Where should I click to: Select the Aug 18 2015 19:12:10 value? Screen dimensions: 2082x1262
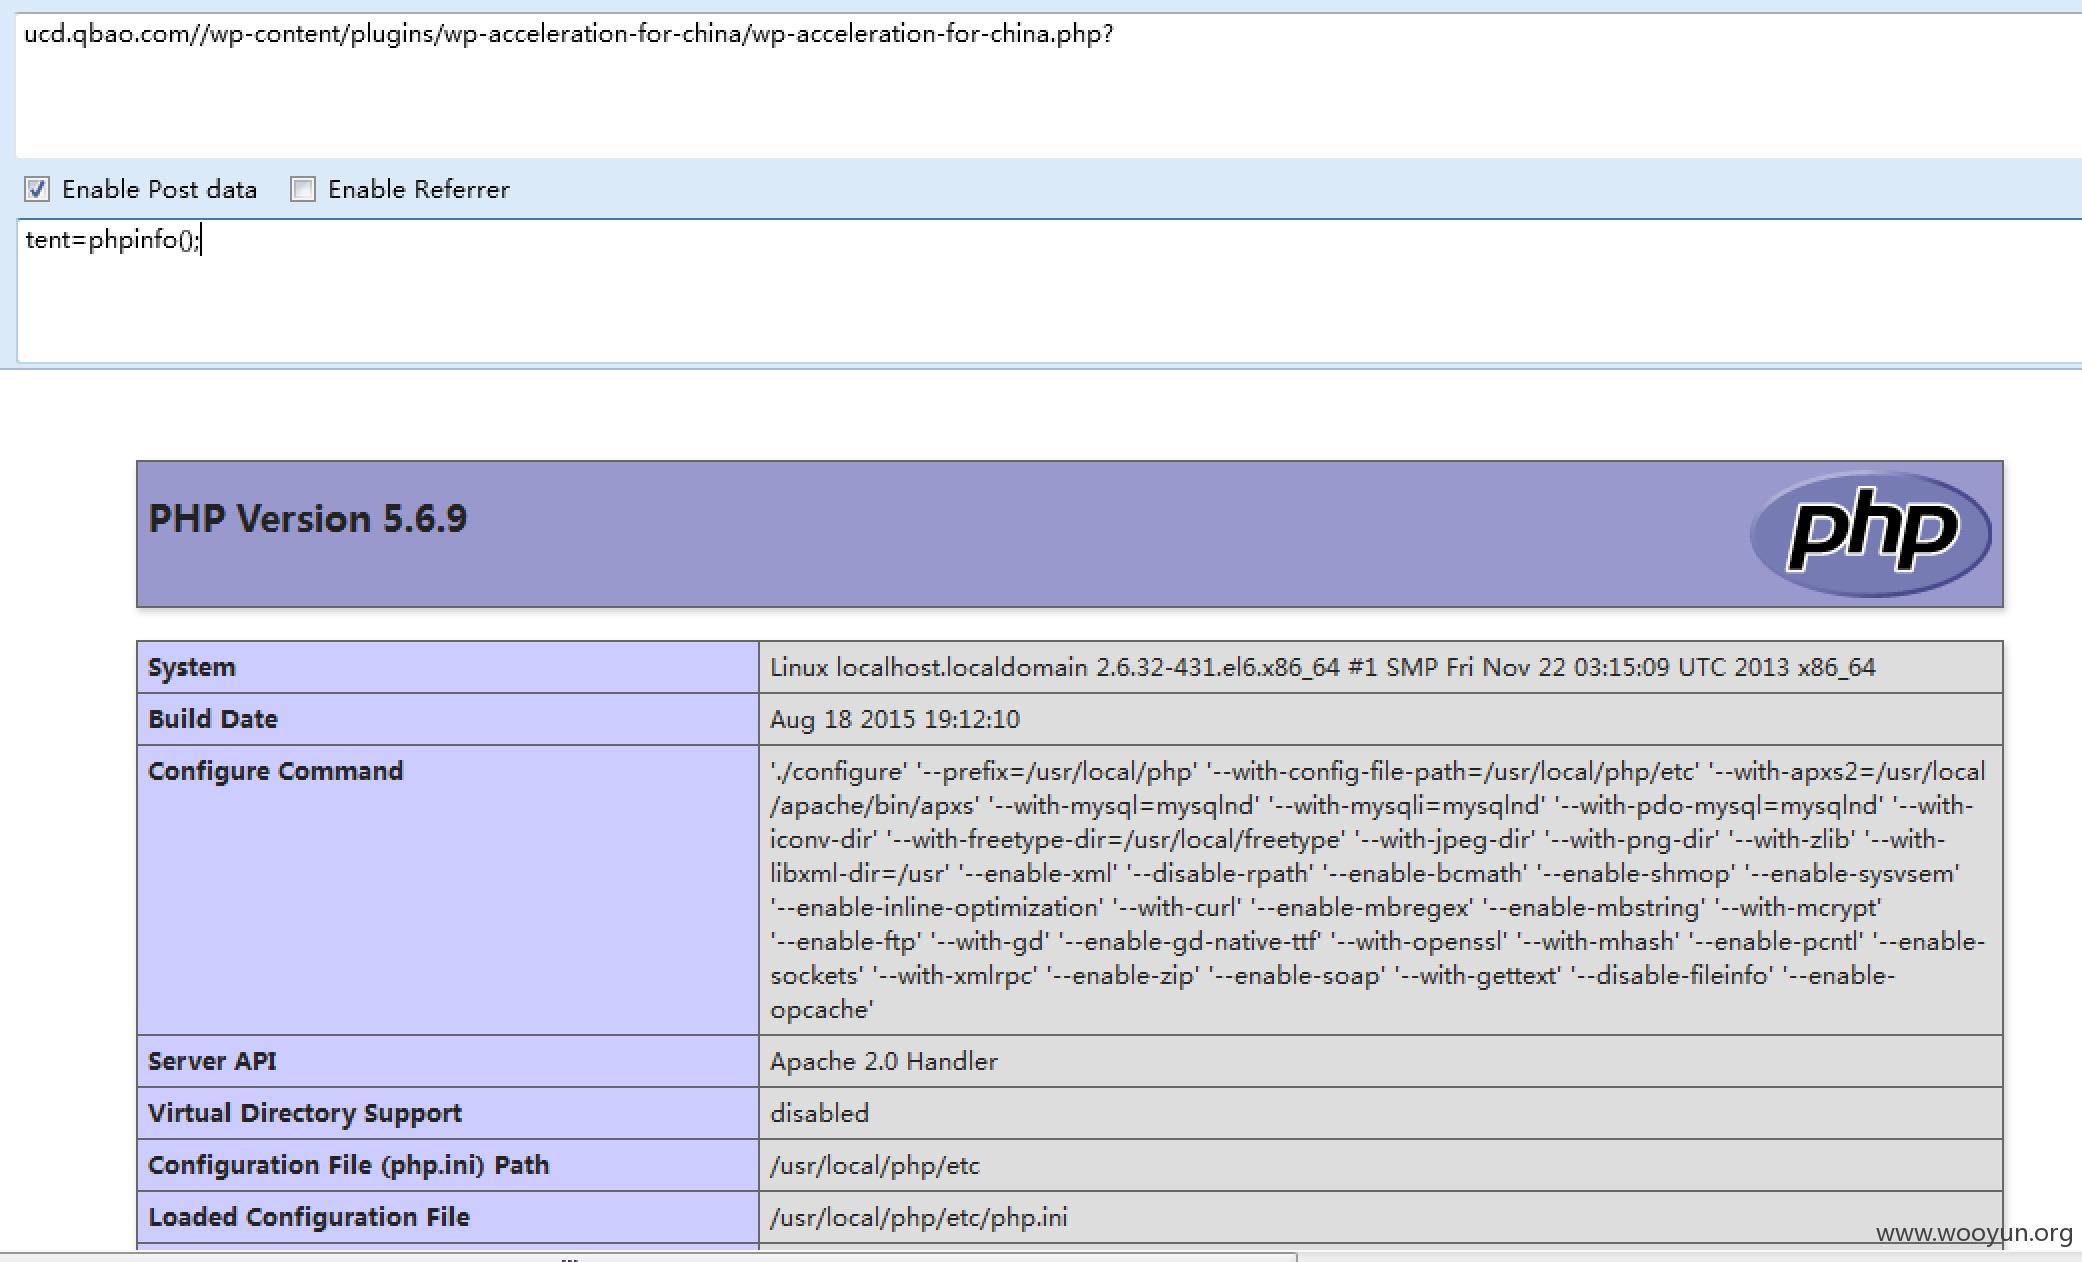coord(895,719)
